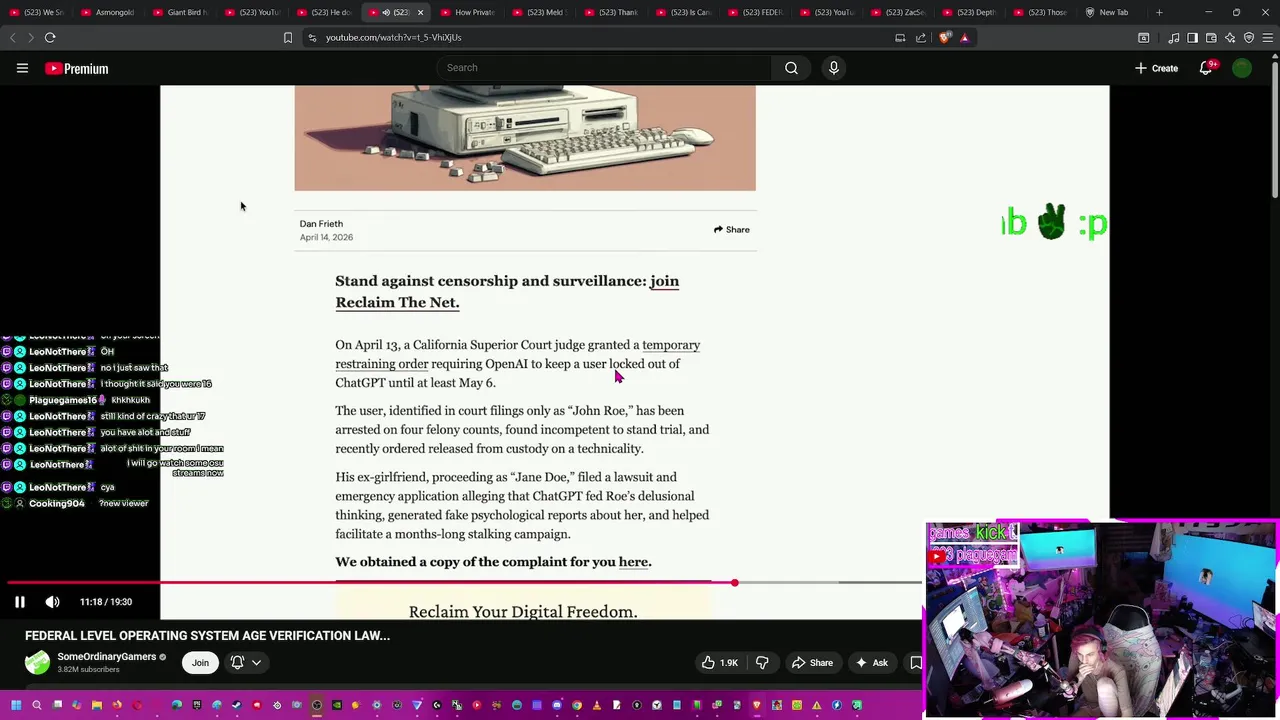Switch to the ZacSe tab
The width and height of the screenshot is (1280, 720).
[x=898, y=12]
